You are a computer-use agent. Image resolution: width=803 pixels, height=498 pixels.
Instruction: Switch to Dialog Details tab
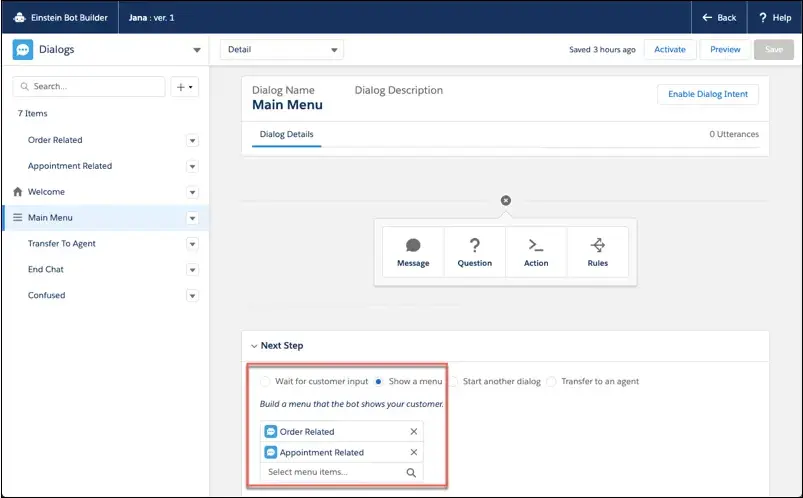tap(286, 134)
